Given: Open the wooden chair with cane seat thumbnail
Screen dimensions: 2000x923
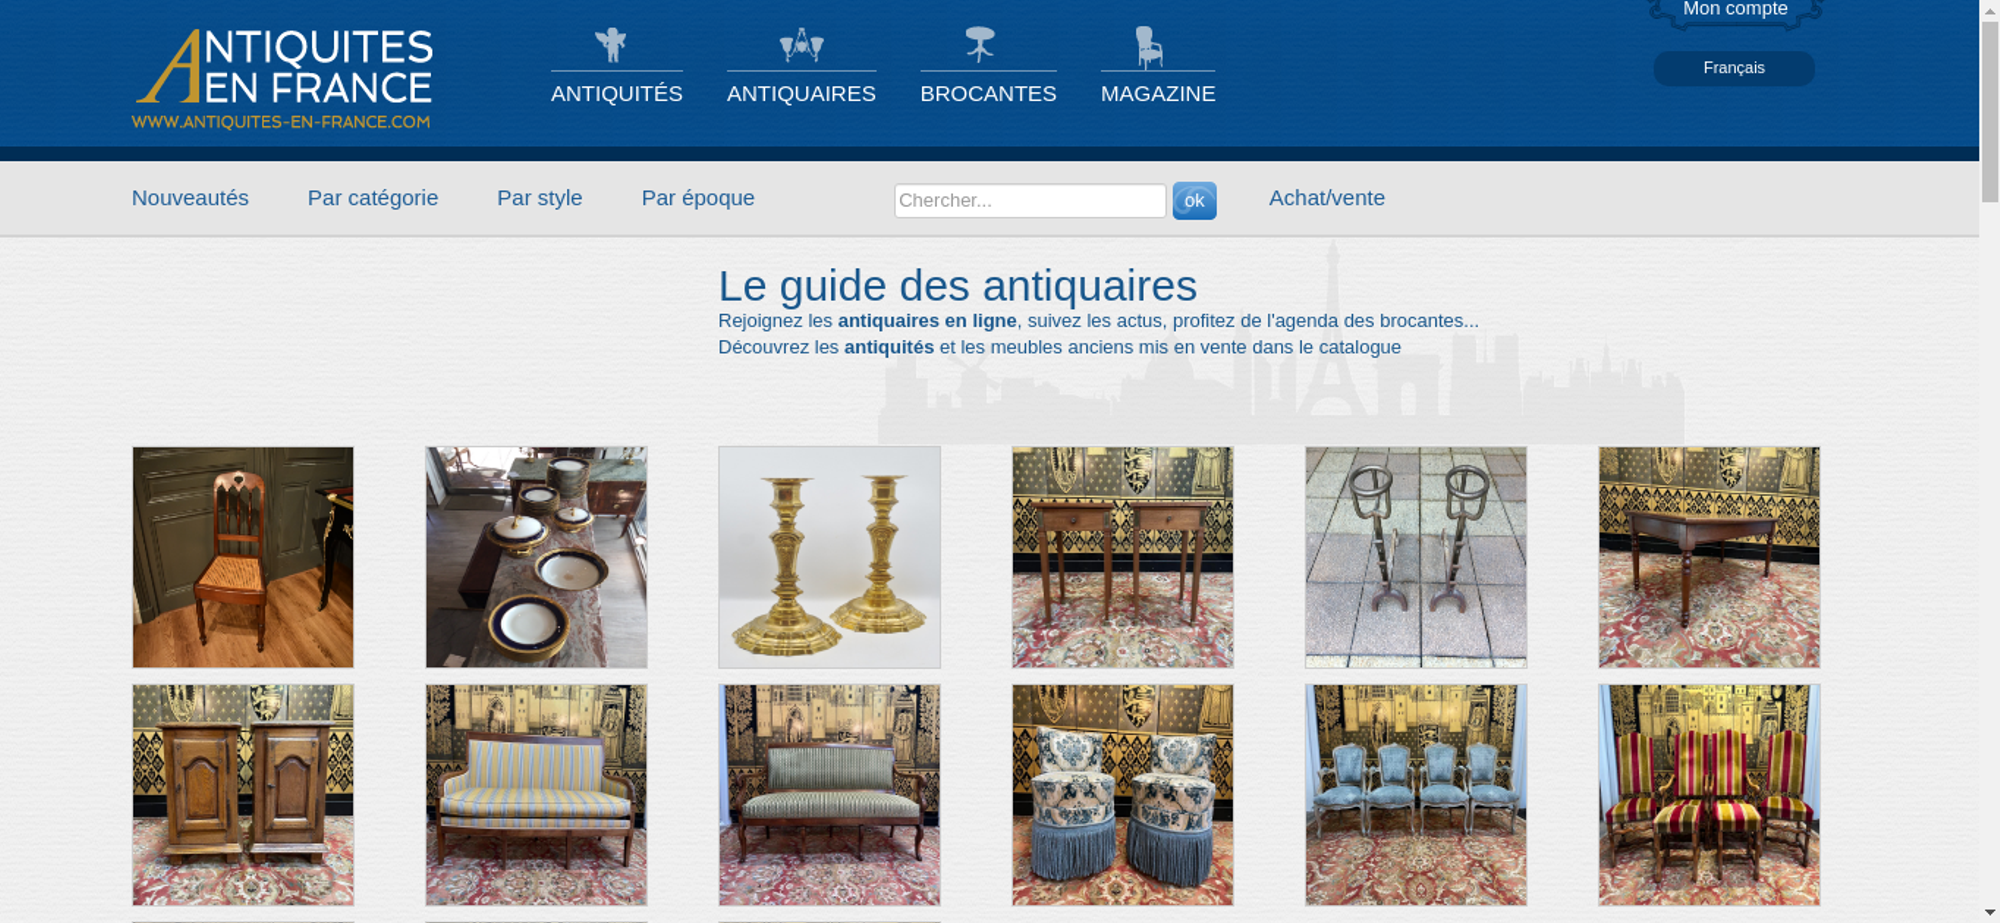Looking at the screenshot, I should (x=243, y=557).
